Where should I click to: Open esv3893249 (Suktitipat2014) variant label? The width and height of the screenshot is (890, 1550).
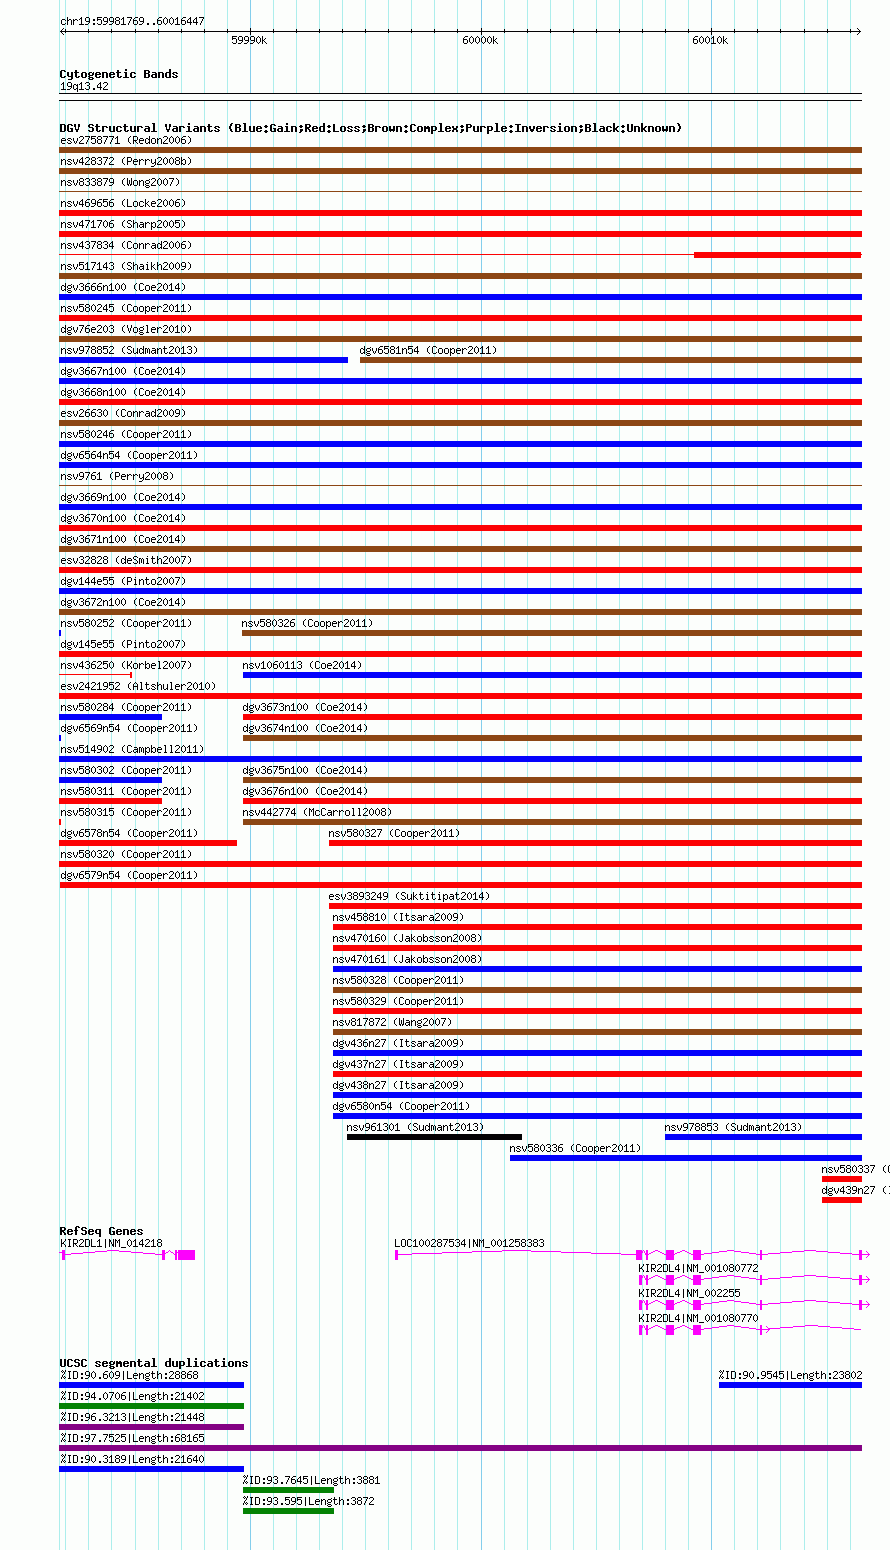(409, 896)
